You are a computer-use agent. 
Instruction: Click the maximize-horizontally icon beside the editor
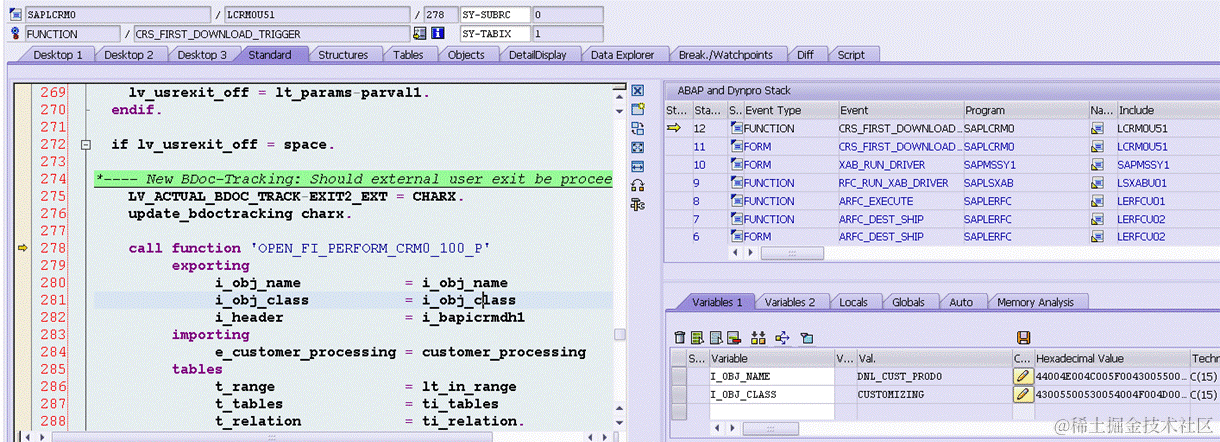coord(638,166)
